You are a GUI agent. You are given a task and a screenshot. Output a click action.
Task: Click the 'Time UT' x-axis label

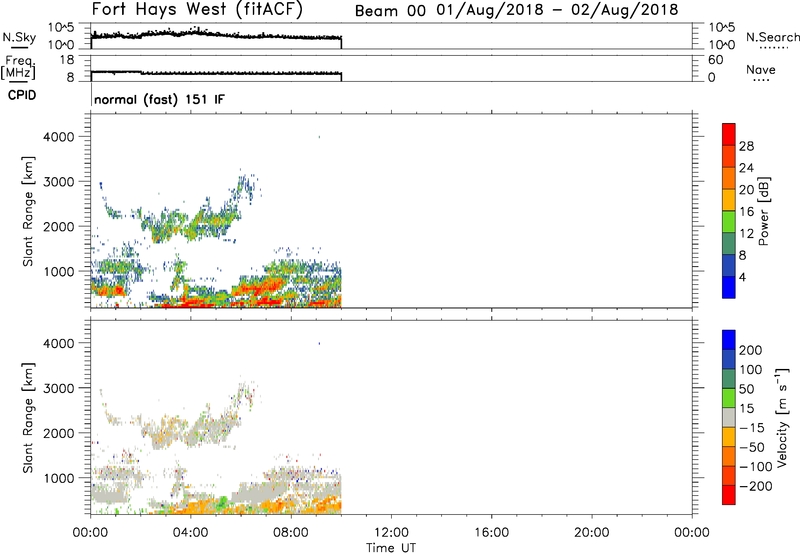[391, 548]
